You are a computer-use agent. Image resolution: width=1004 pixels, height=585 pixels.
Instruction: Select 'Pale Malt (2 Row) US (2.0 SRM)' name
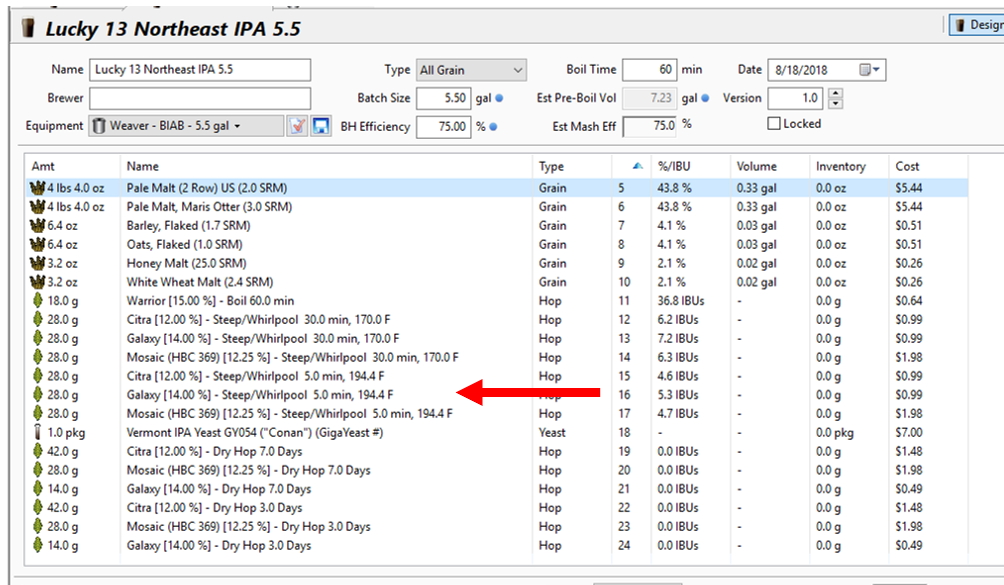point(207,188)
